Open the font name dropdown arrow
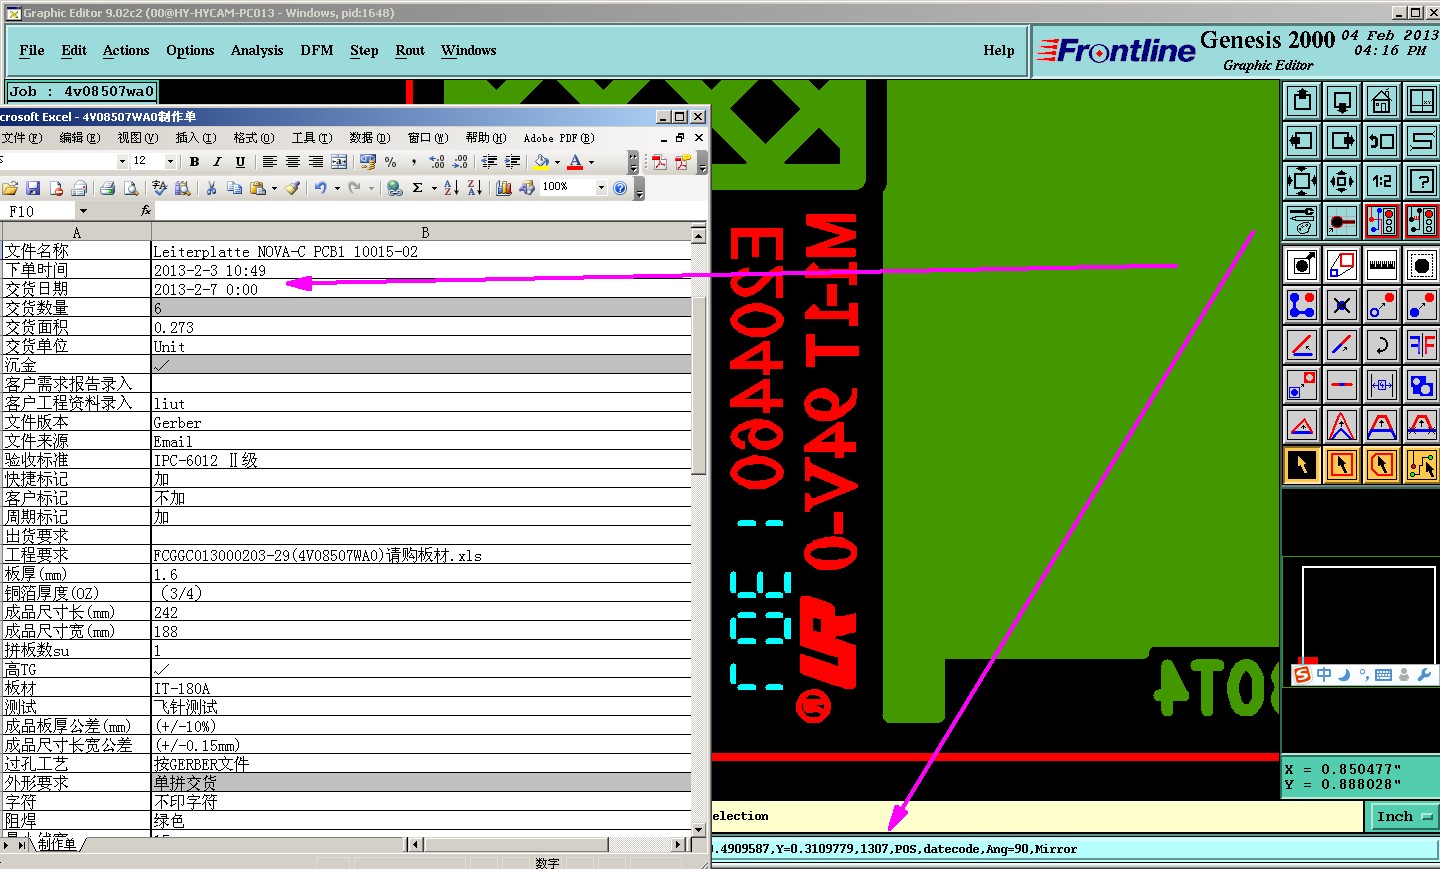This screenshot has width=1440, height=869. [x=122, y=162]
